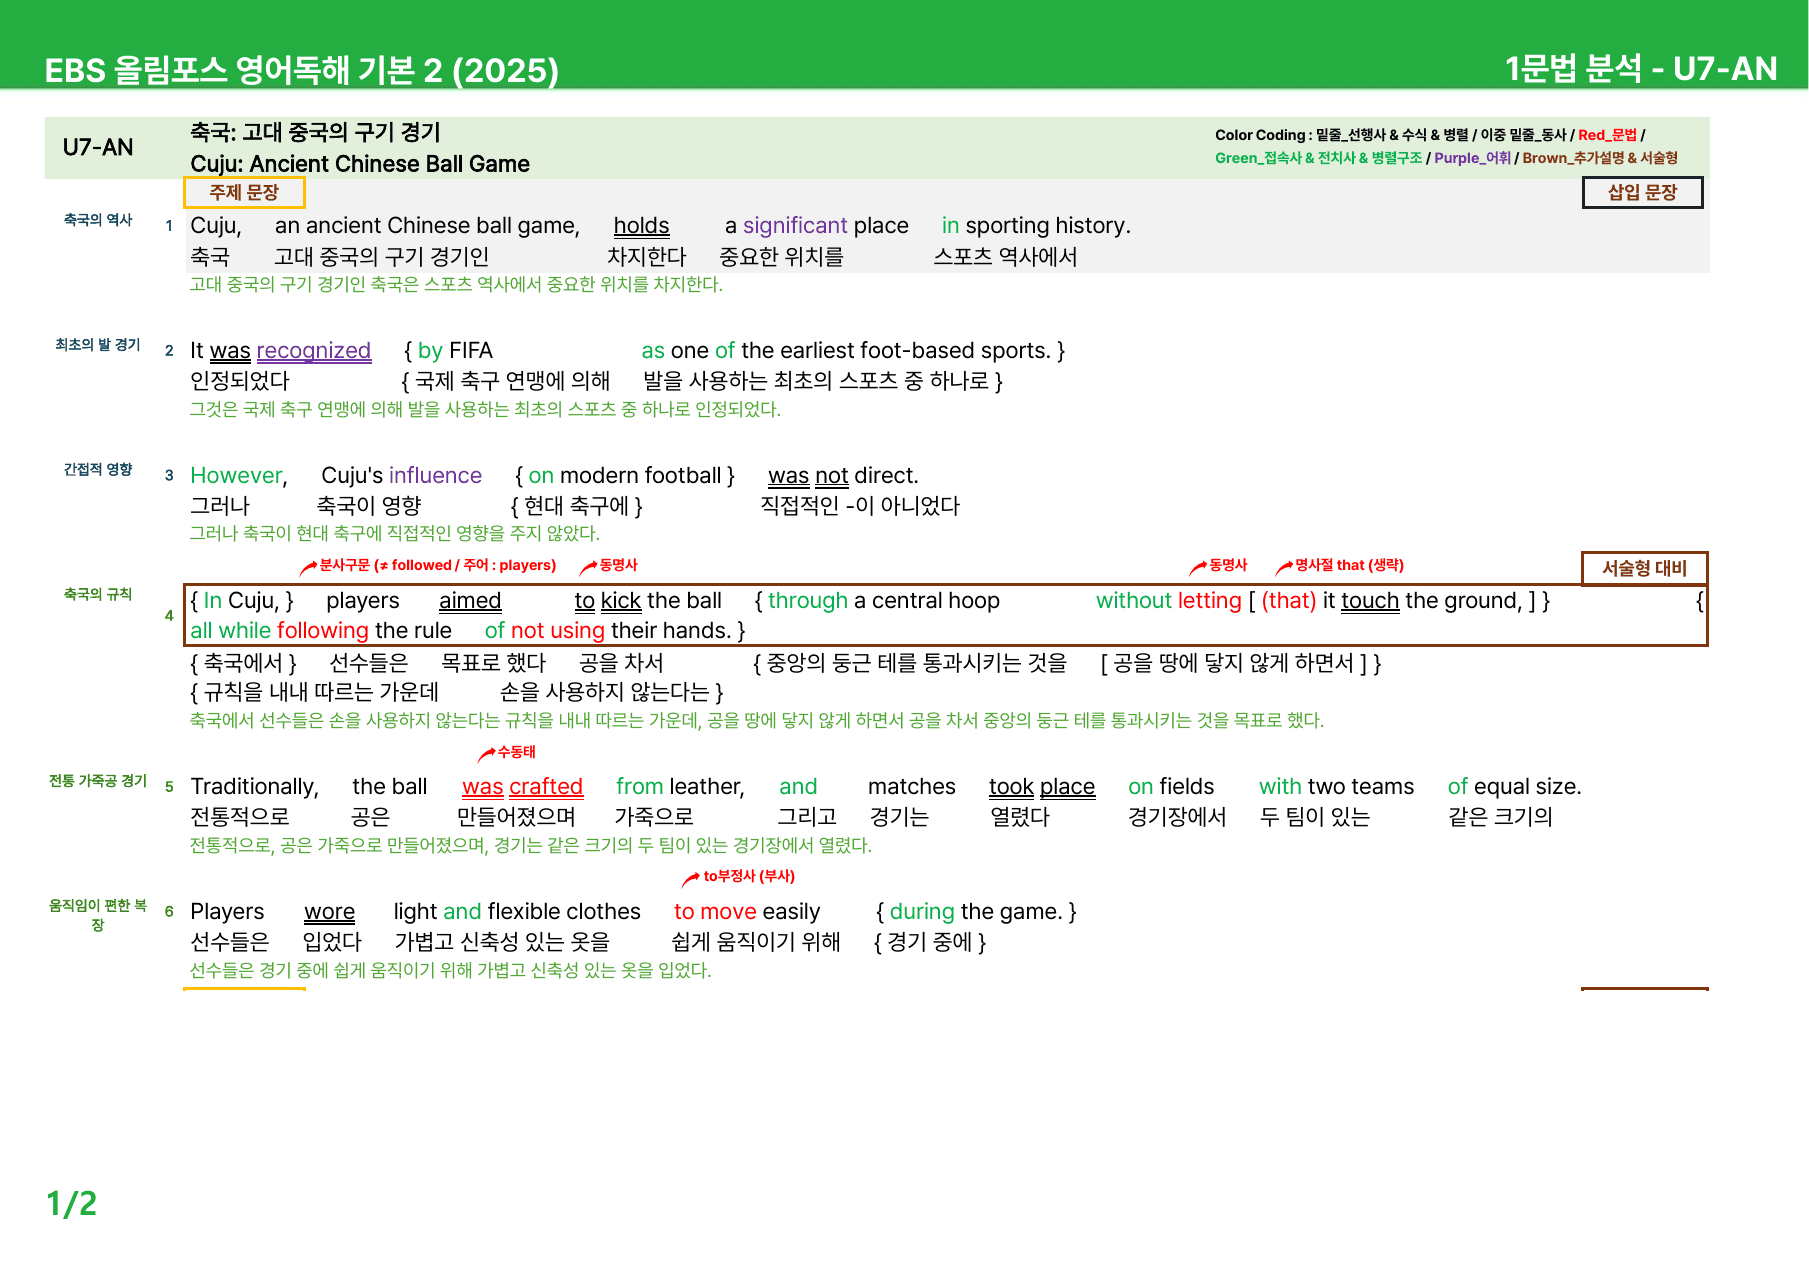This screenshot has height=1279, width=1809.
Task: Click the page number '1/2'
Action: [x=72, y=1204]
